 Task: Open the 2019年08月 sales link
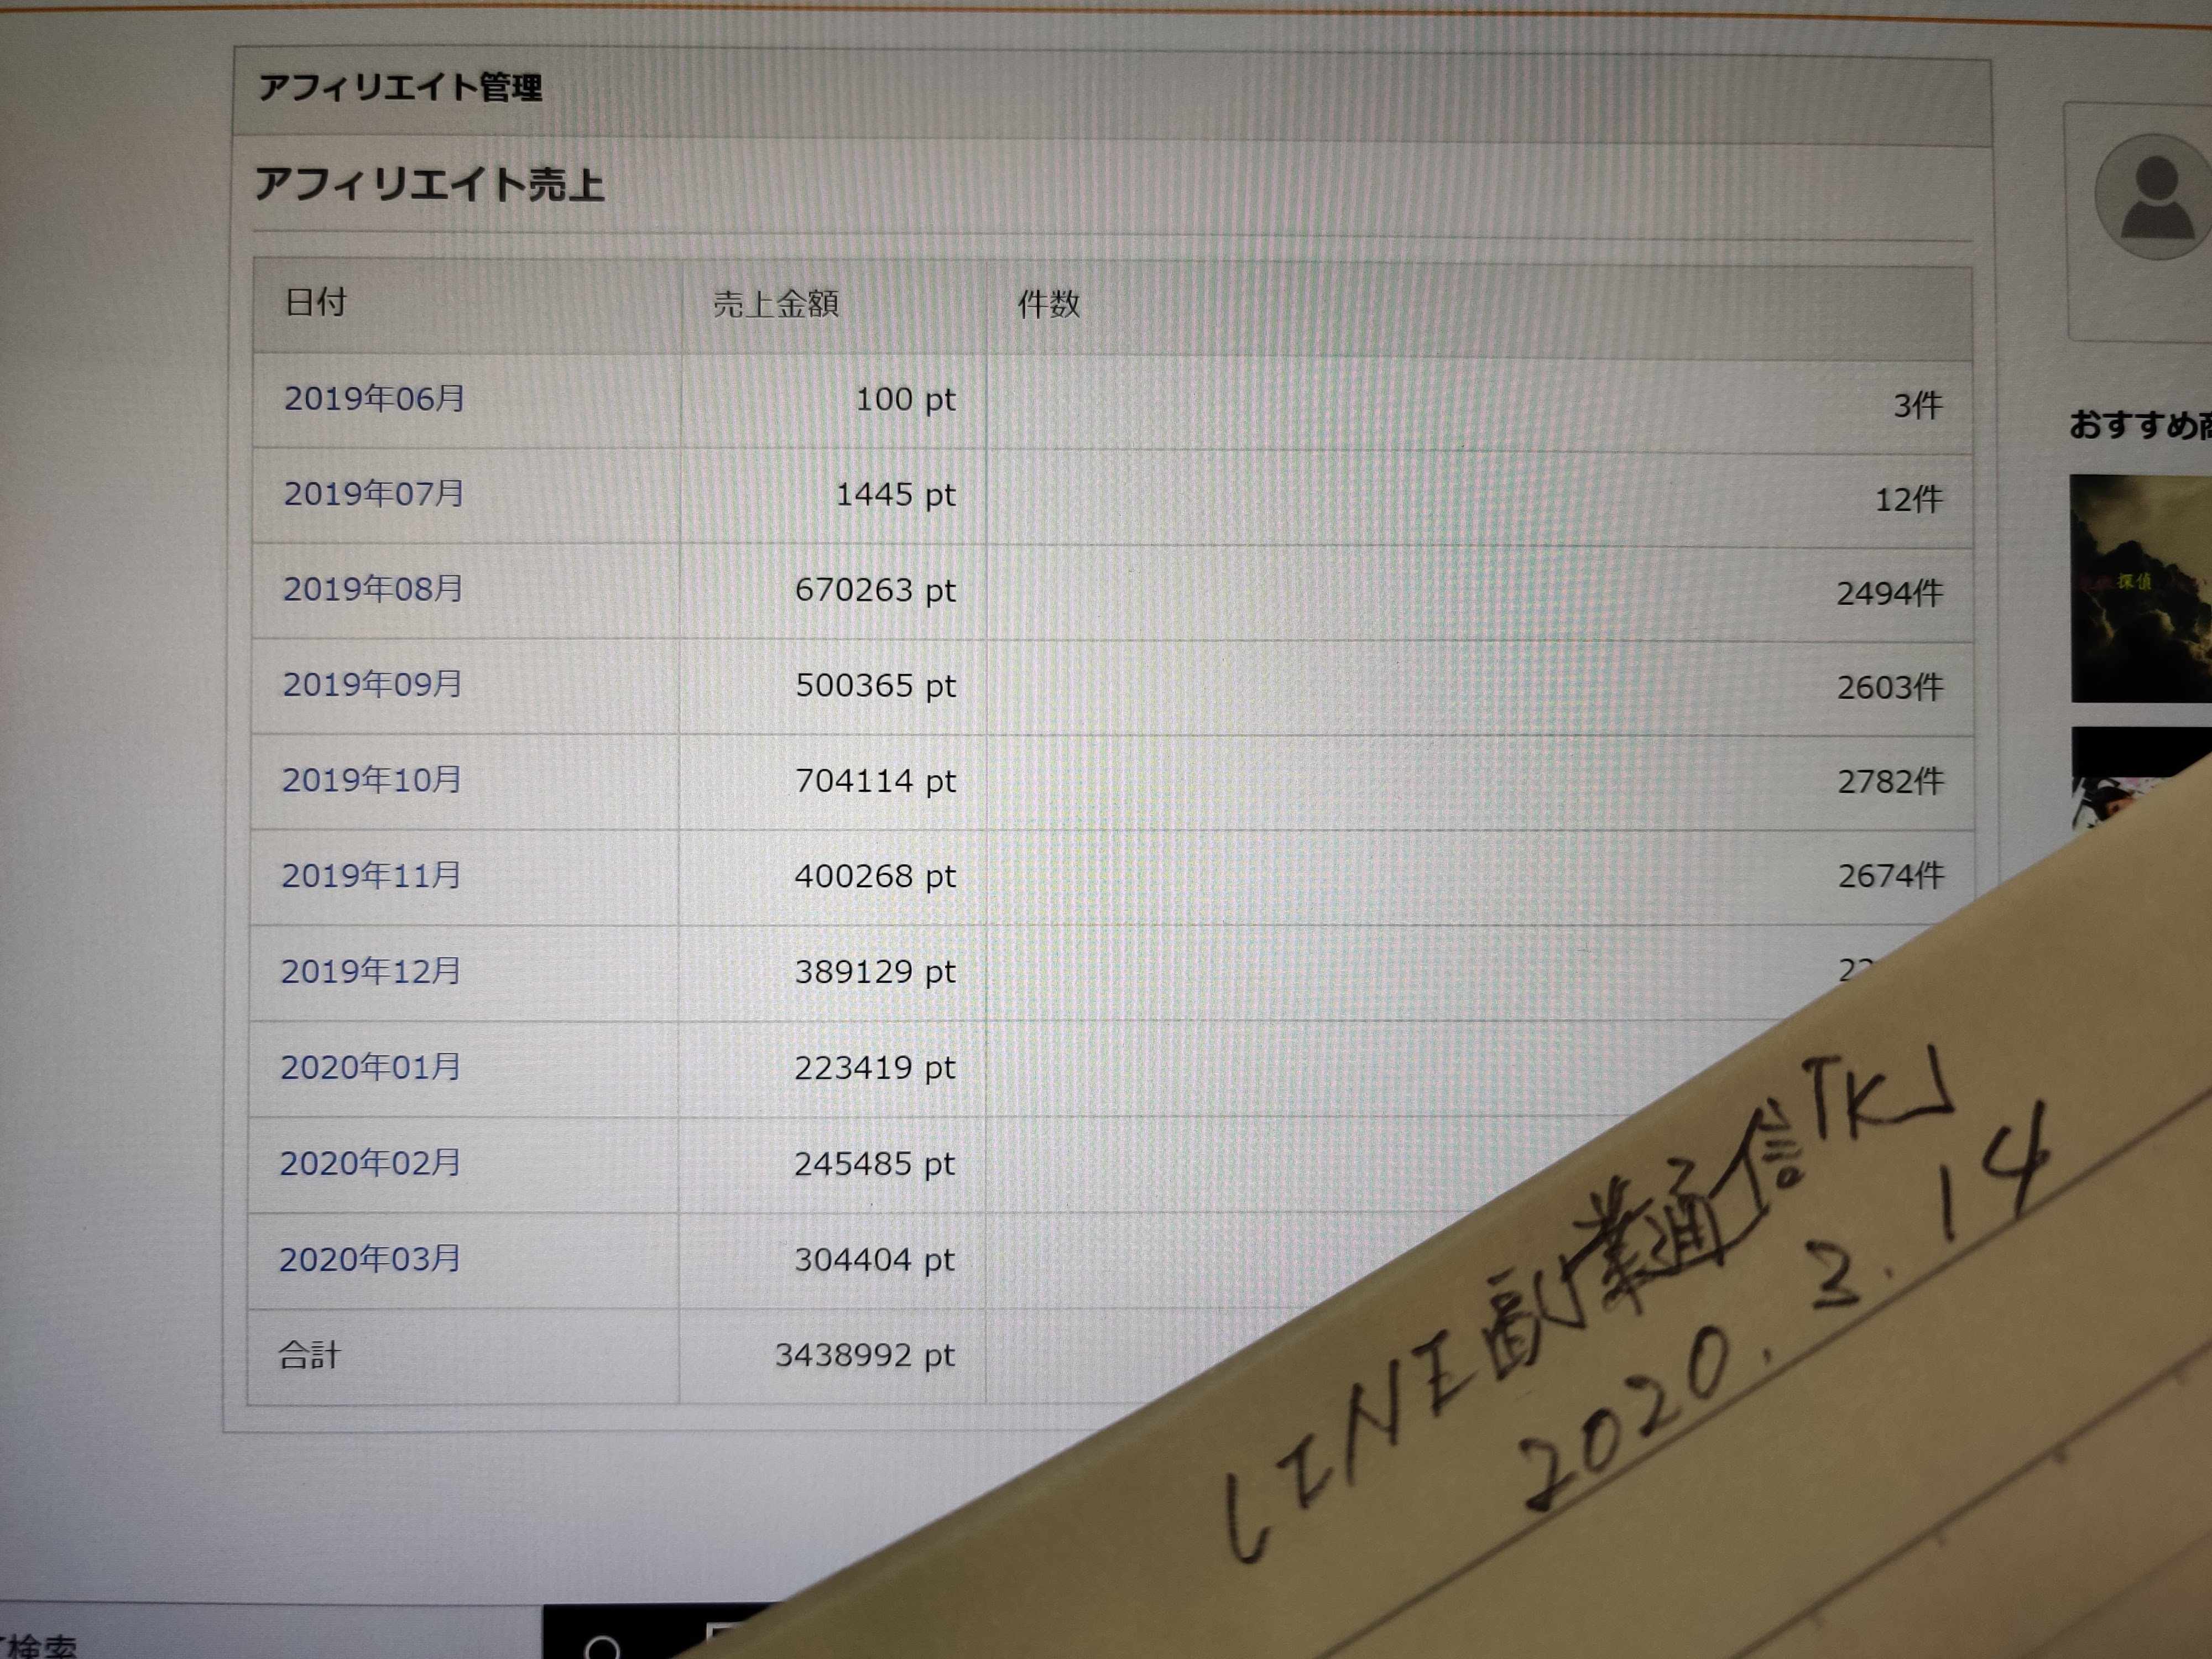click(373, 589)
